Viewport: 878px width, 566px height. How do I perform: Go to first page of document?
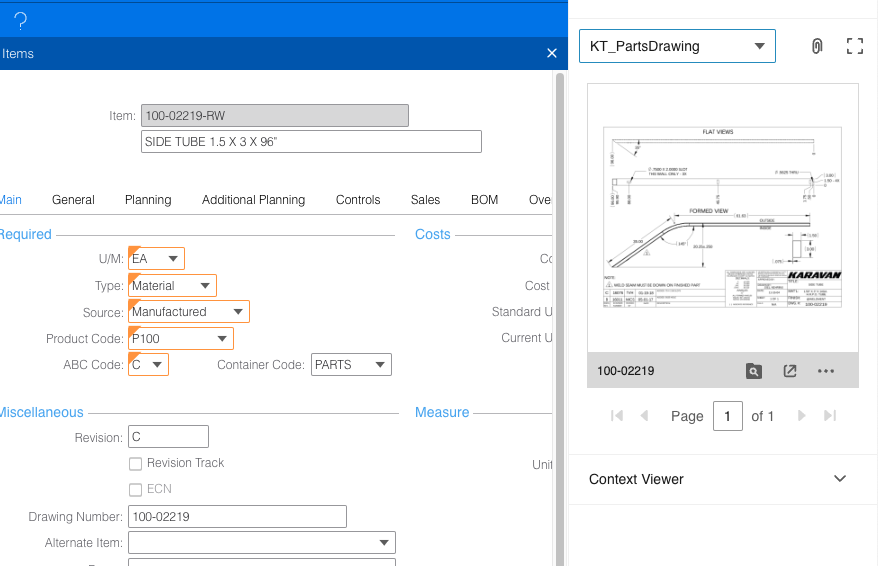pos(617,415)
